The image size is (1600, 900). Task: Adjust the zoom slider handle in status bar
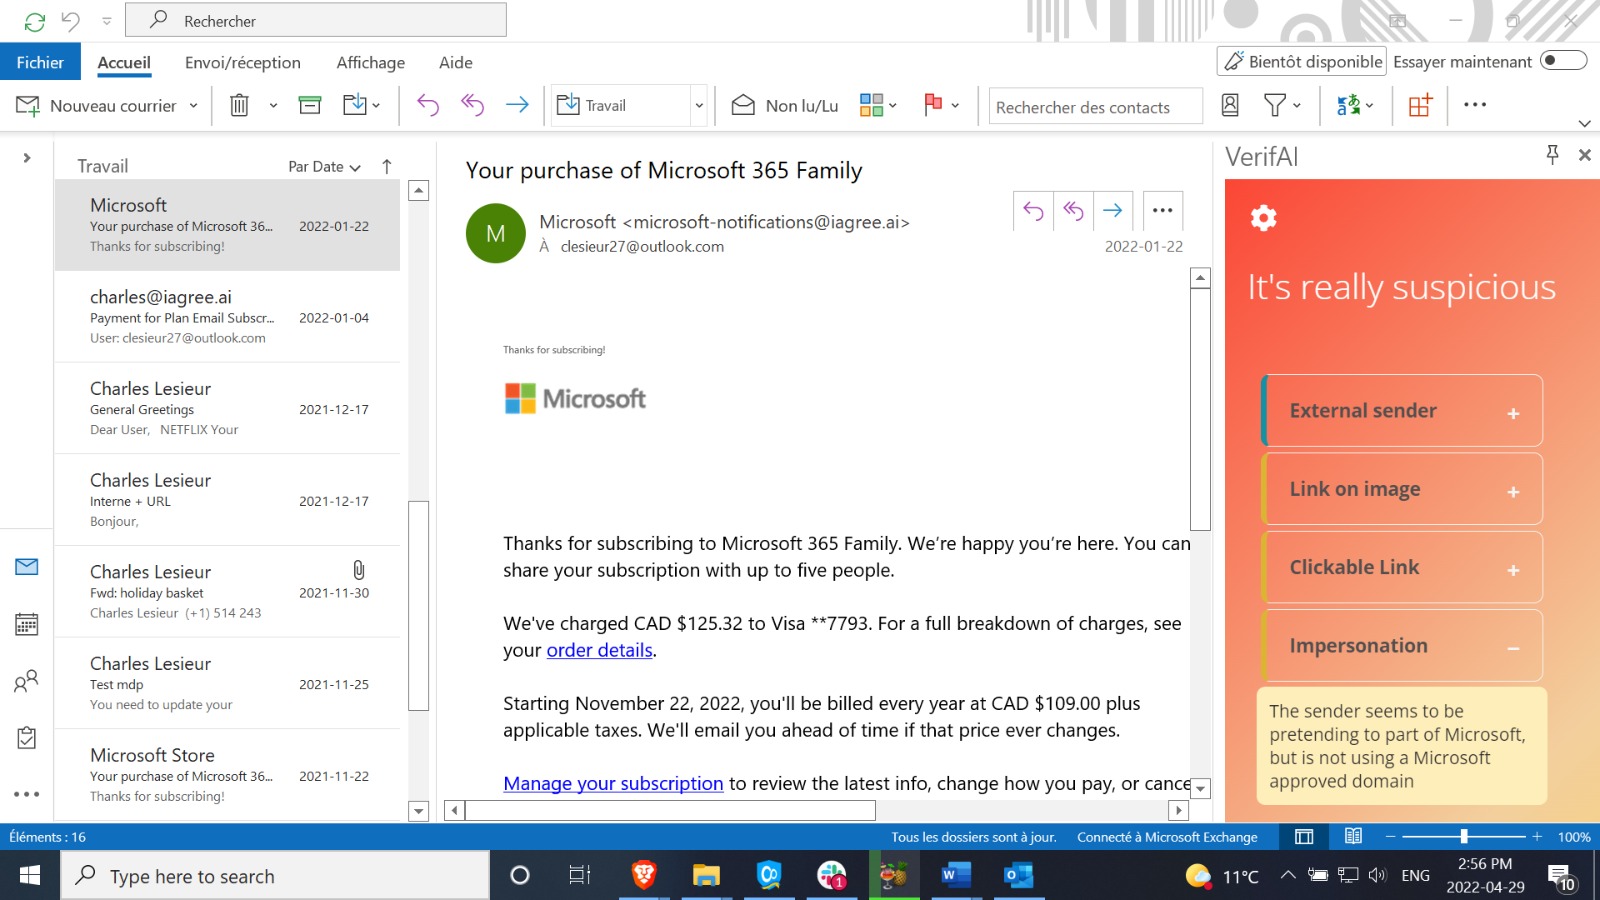(x=1464, y=836)
